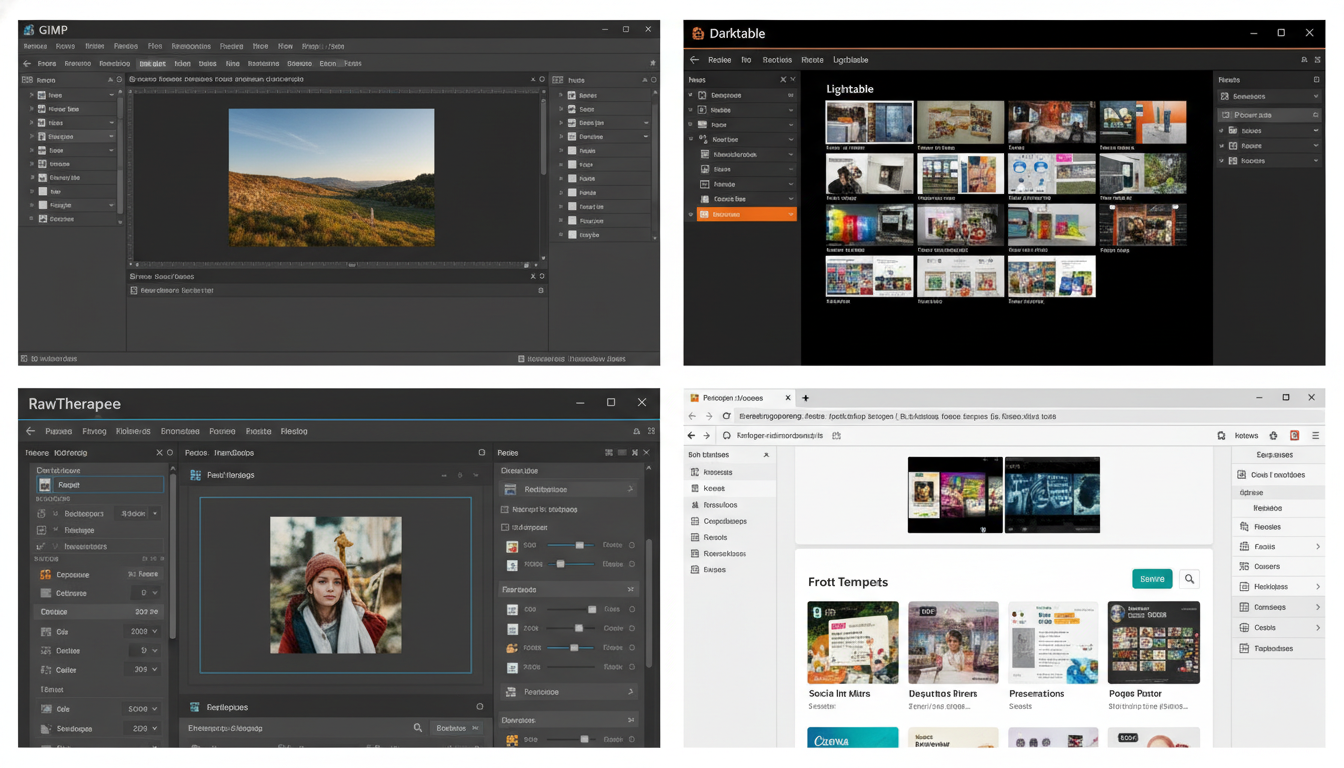Switch to the Lighttable view in Darktable
1344x768 pixels.
point(850,60)
